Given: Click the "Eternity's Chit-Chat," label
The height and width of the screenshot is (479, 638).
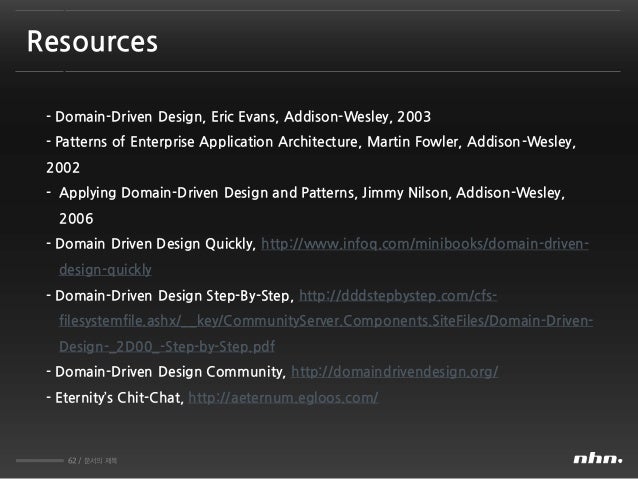Looking at the screenshot, I should (119, 397).
